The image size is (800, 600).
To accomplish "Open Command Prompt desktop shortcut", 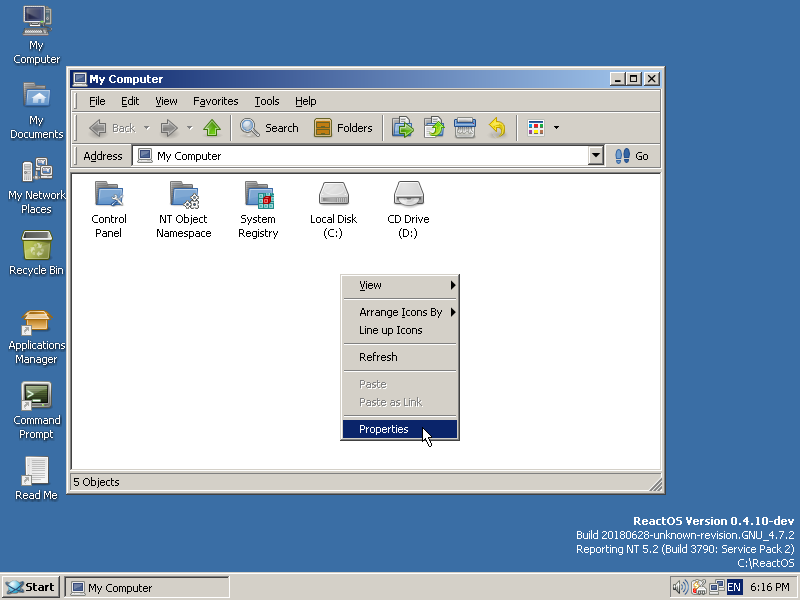I will (36, 411).
